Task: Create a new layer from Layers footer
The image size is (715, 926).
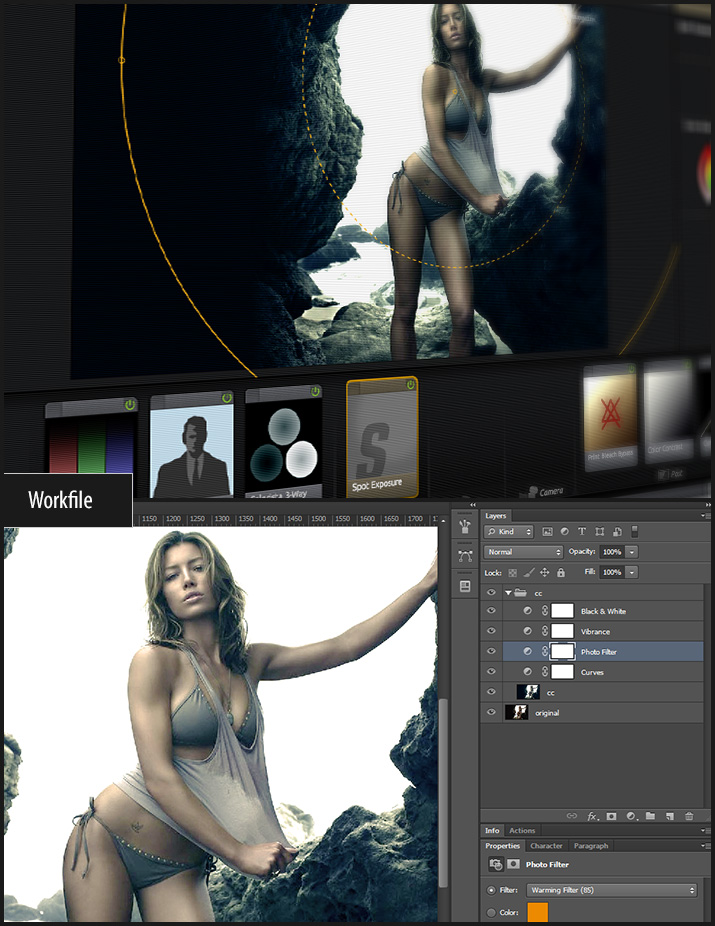Action: coord(669,816)
